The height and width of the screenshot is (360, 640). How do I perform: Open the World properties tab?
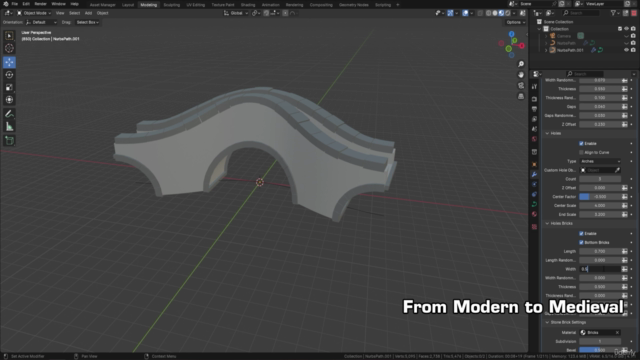[x=534, y=139]
